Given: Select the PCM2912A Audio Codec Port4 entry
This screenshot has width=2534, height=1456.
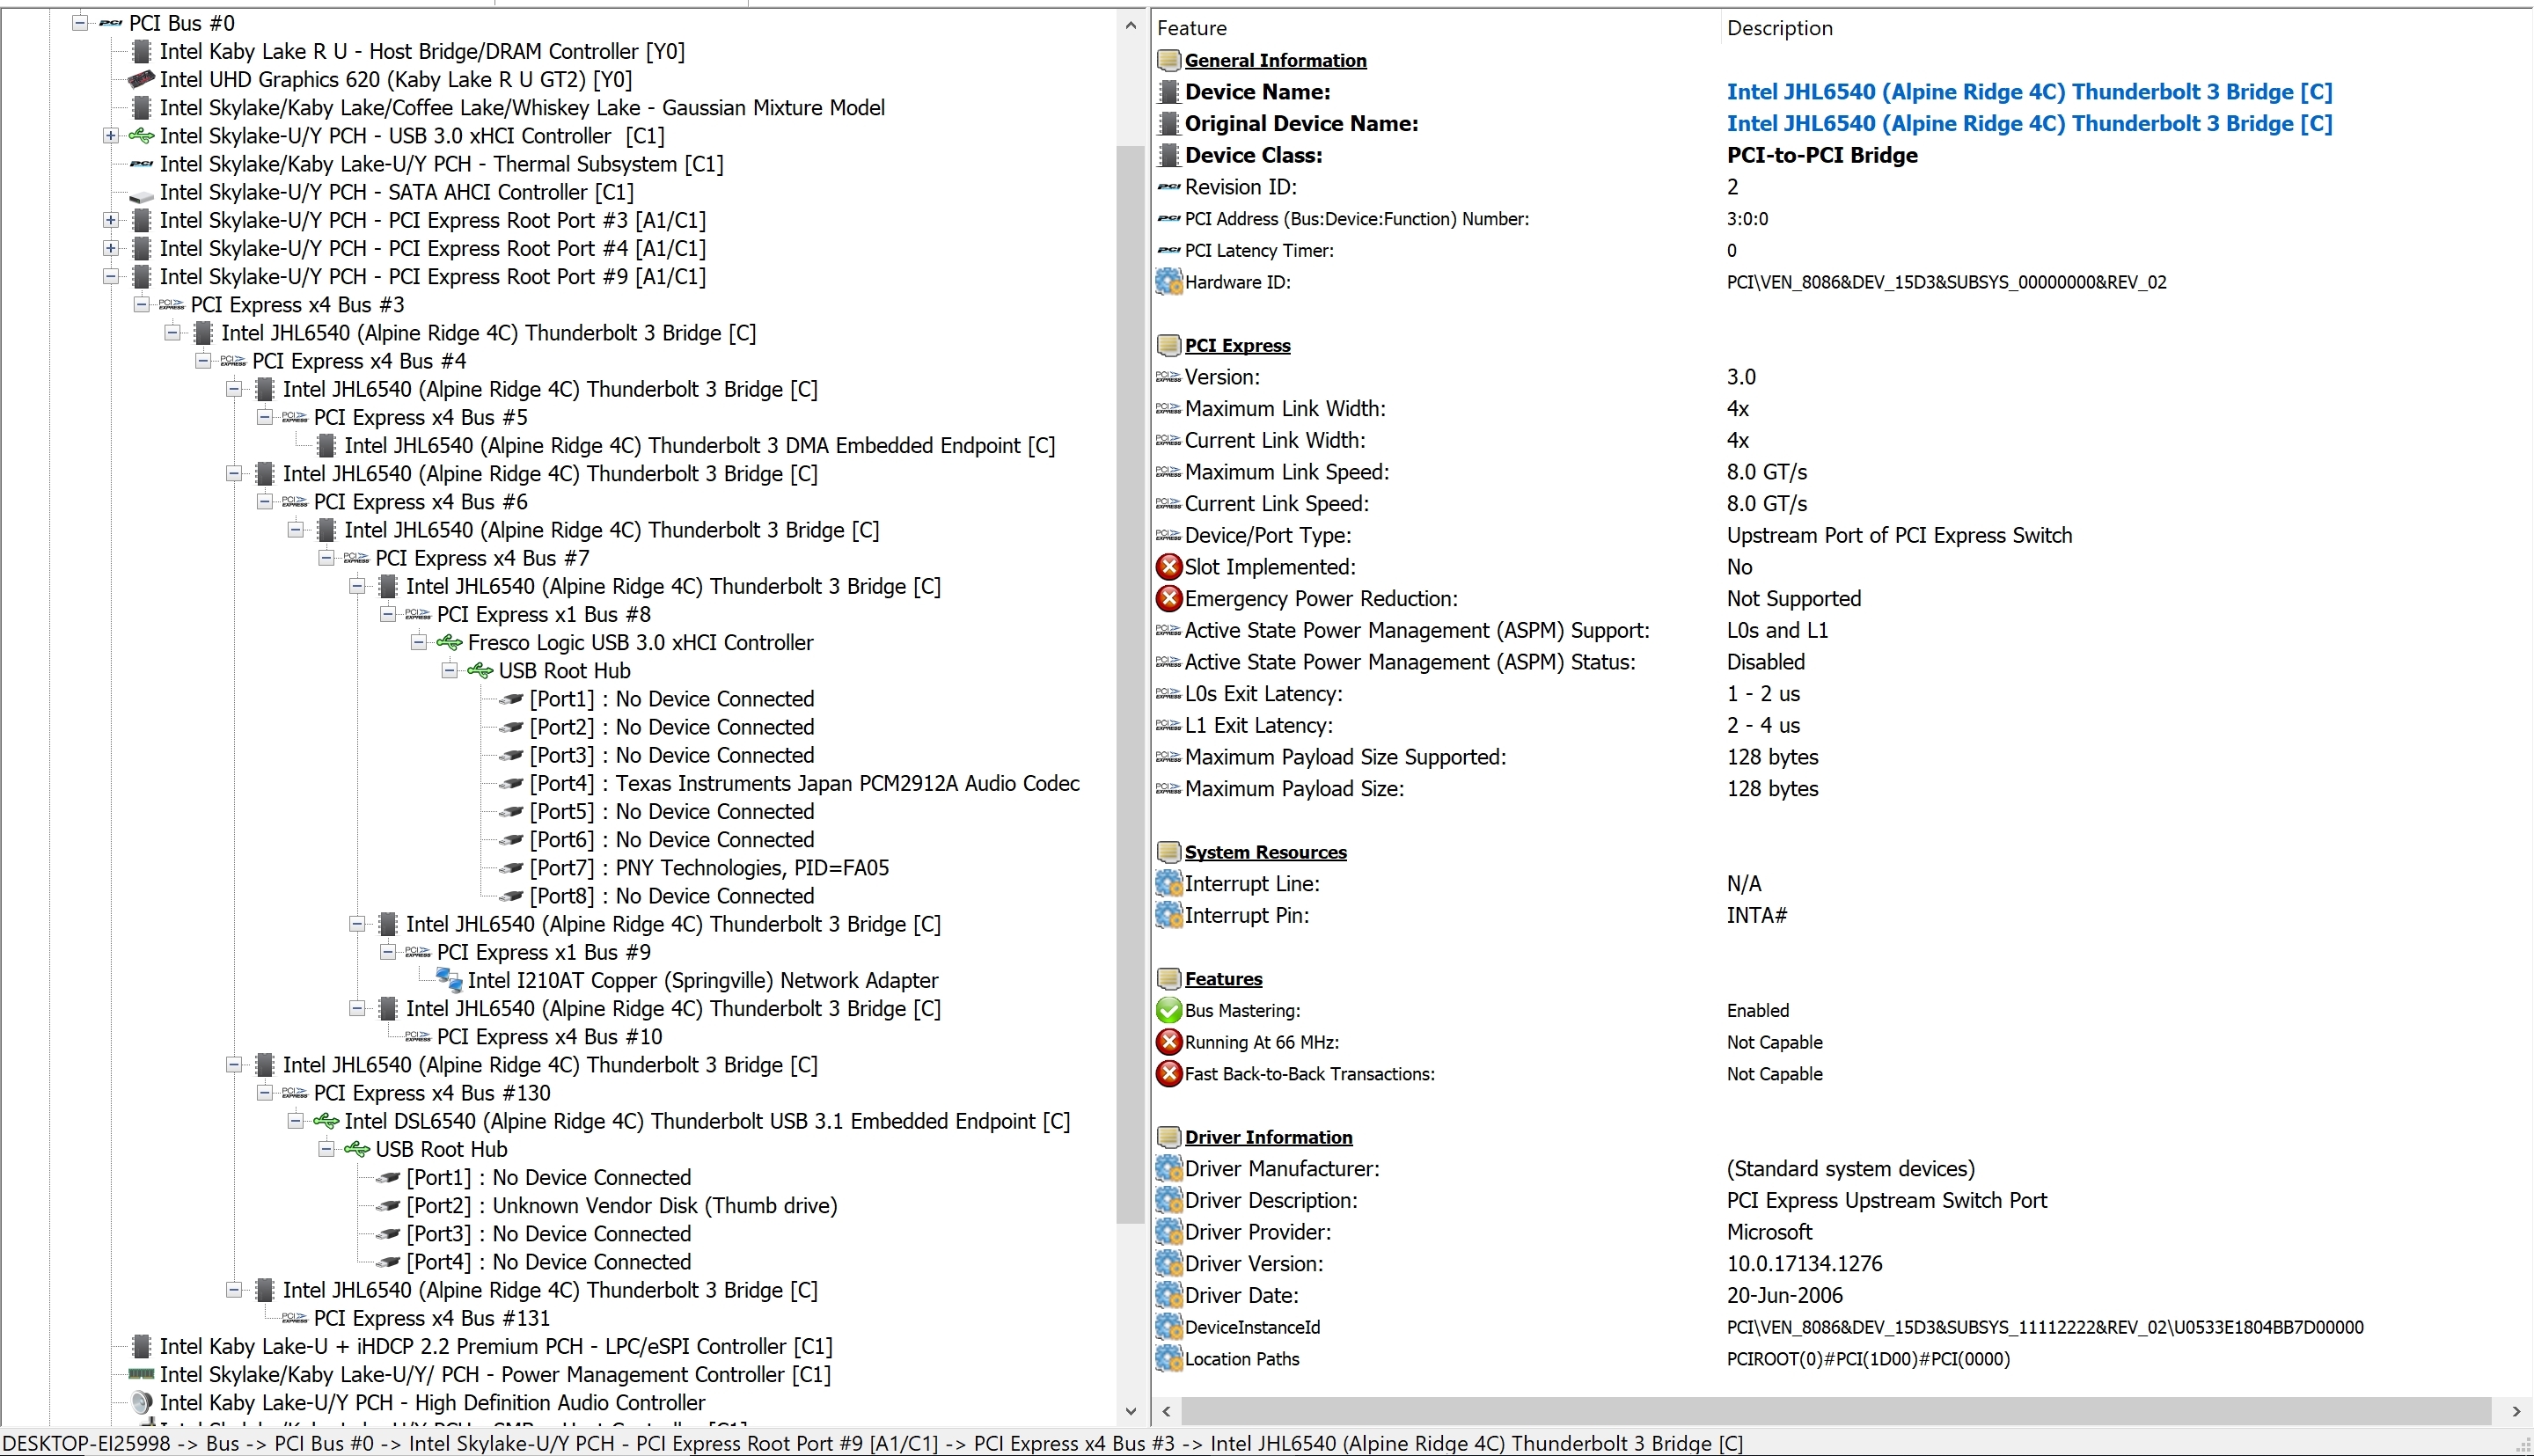Looking at the screenshot, I should (x=803, y=783).
